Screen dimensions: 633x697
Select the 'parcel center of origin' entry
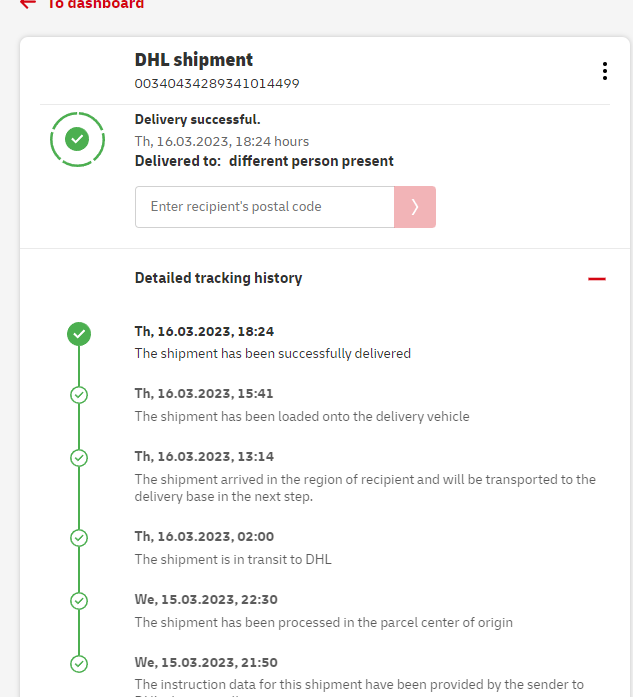tap(323, 622)
